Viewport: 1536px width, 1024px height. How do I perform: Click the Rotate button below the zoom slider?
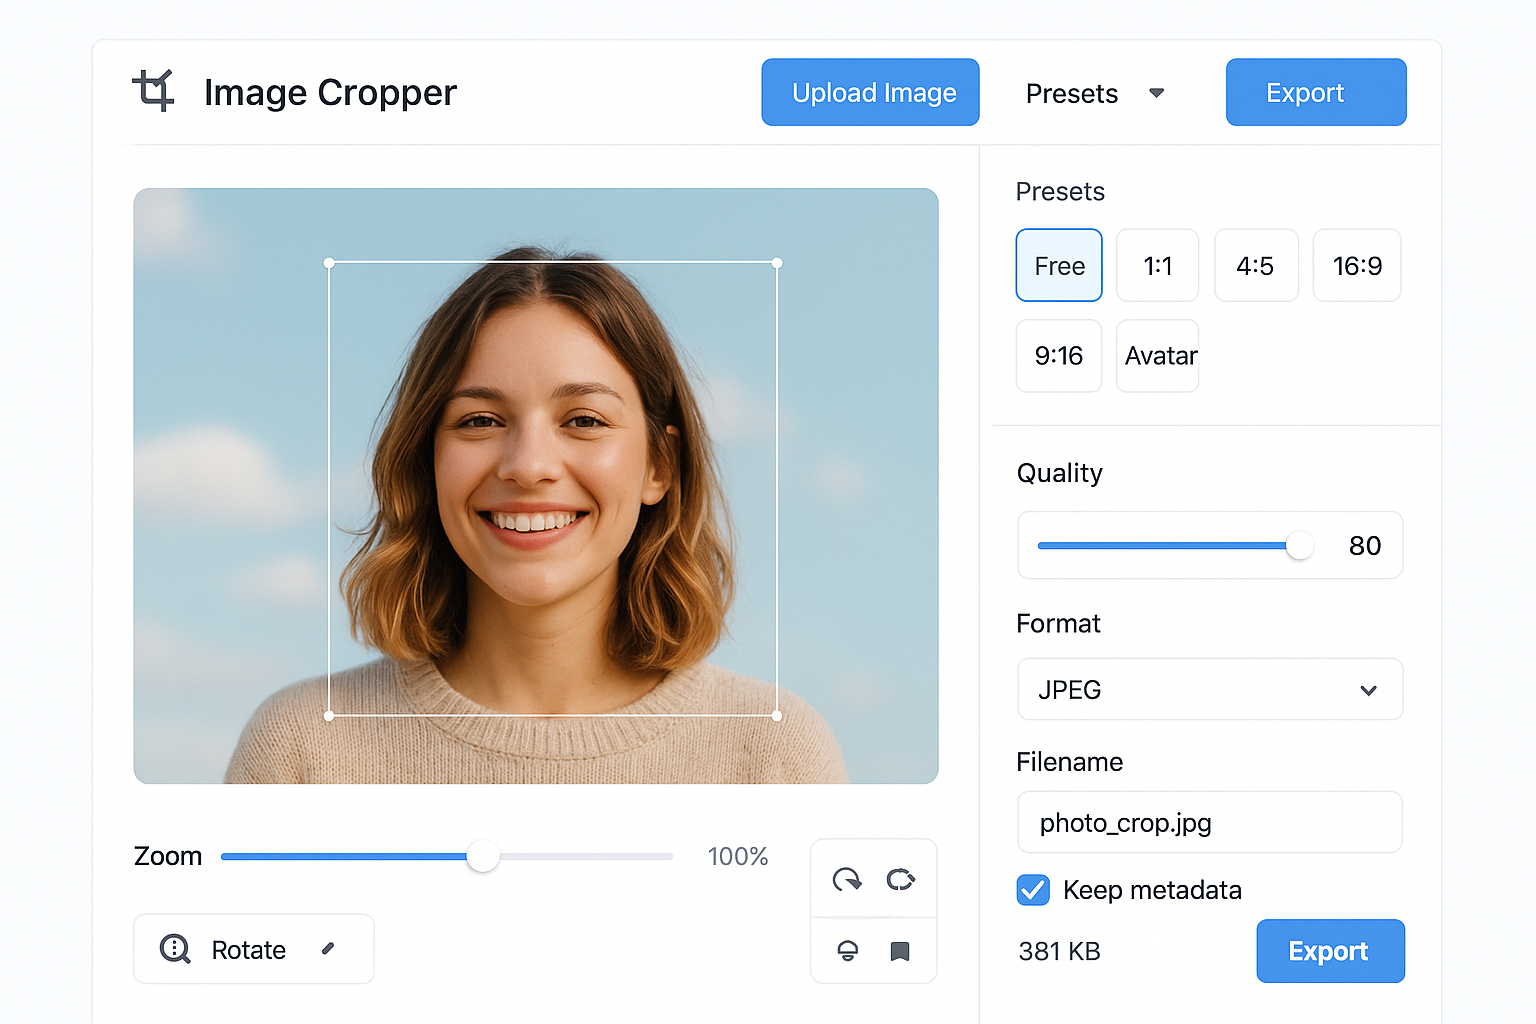point(253,949)
